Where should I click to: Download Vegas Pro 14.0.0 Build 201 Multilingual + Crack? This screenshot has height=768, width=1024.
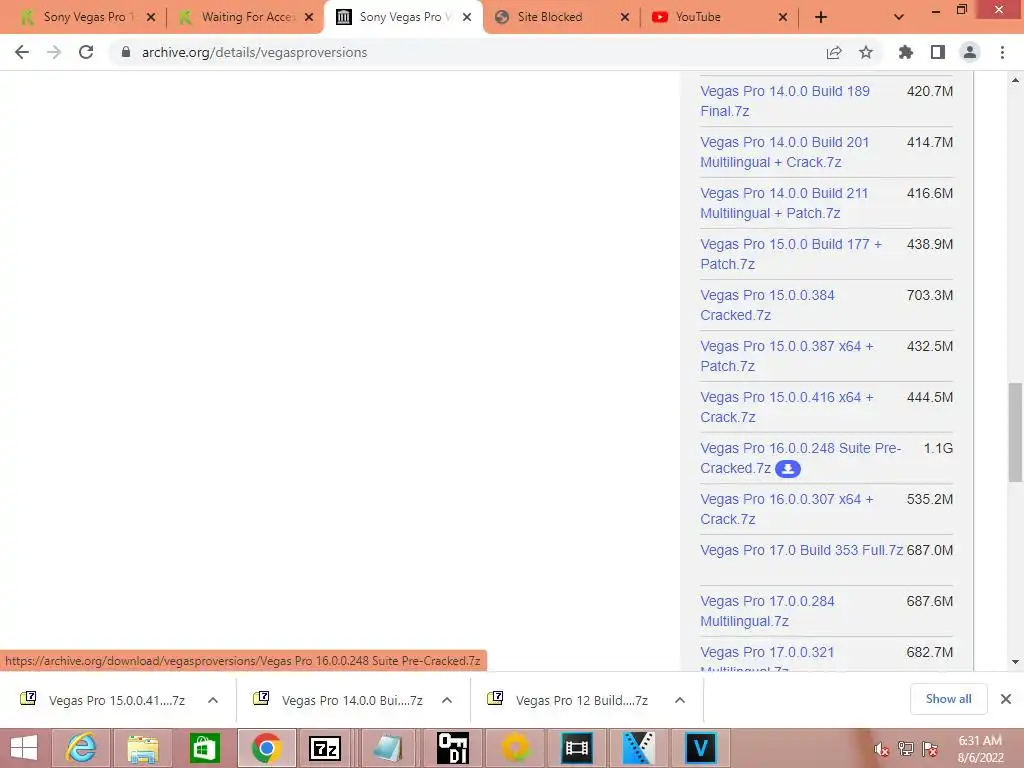coord(784,152)
